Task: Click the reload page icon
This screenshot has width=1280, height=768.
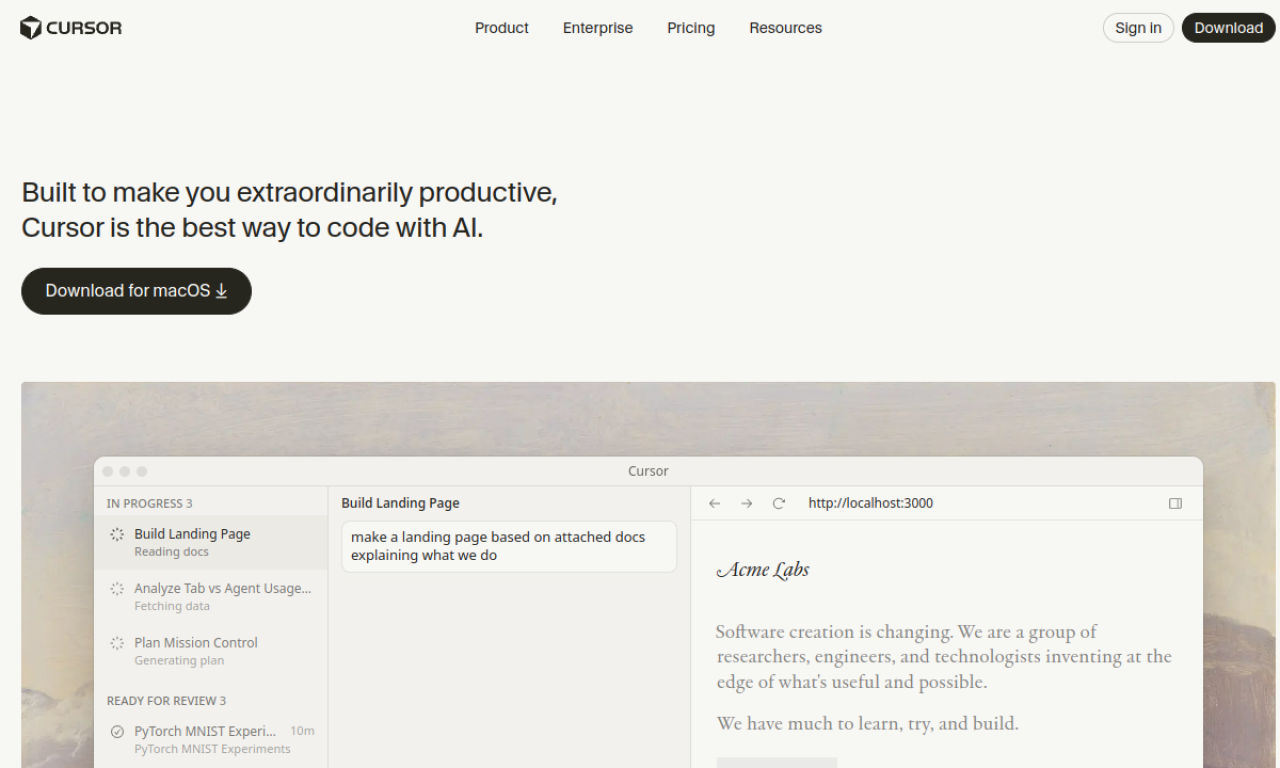Action: point(779,503)
